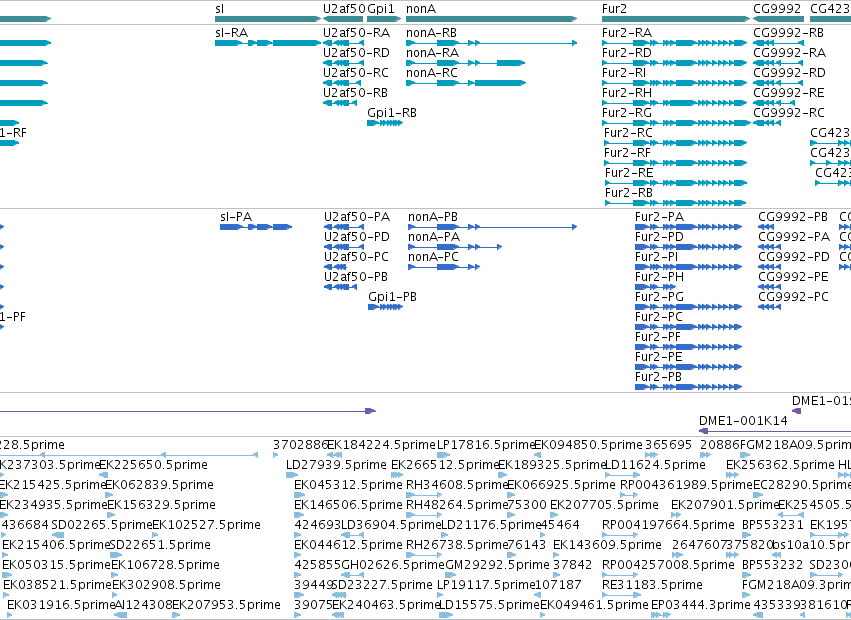Select protein label U2af50-PC

pyautogui.click(x=357, y=257)
